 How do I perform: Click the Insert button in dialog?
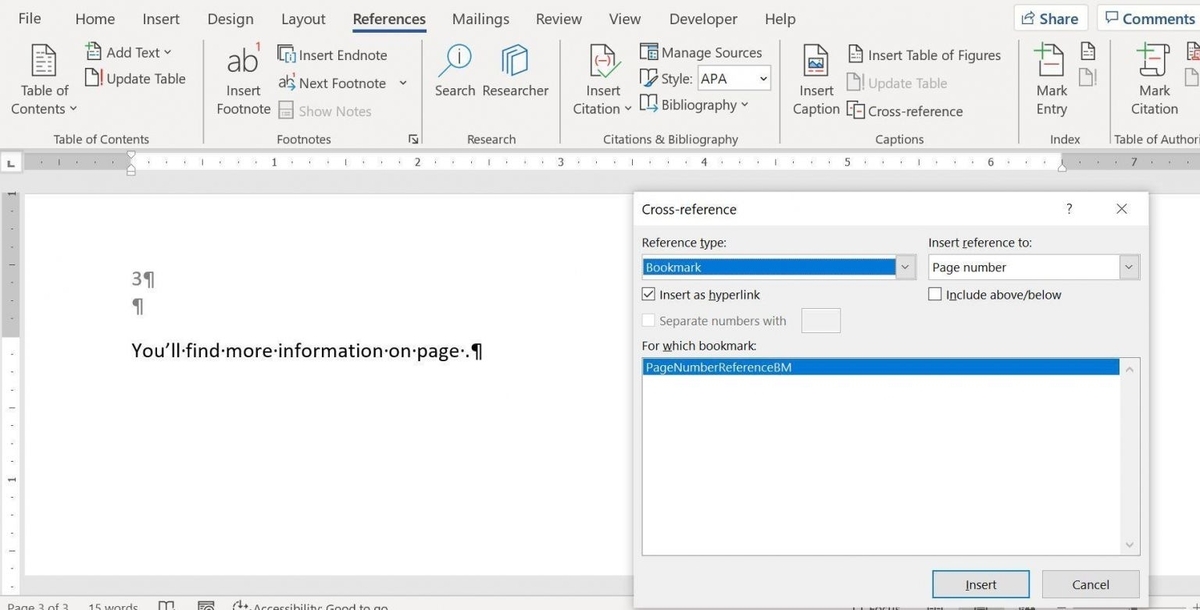click(x=981, y=585)
